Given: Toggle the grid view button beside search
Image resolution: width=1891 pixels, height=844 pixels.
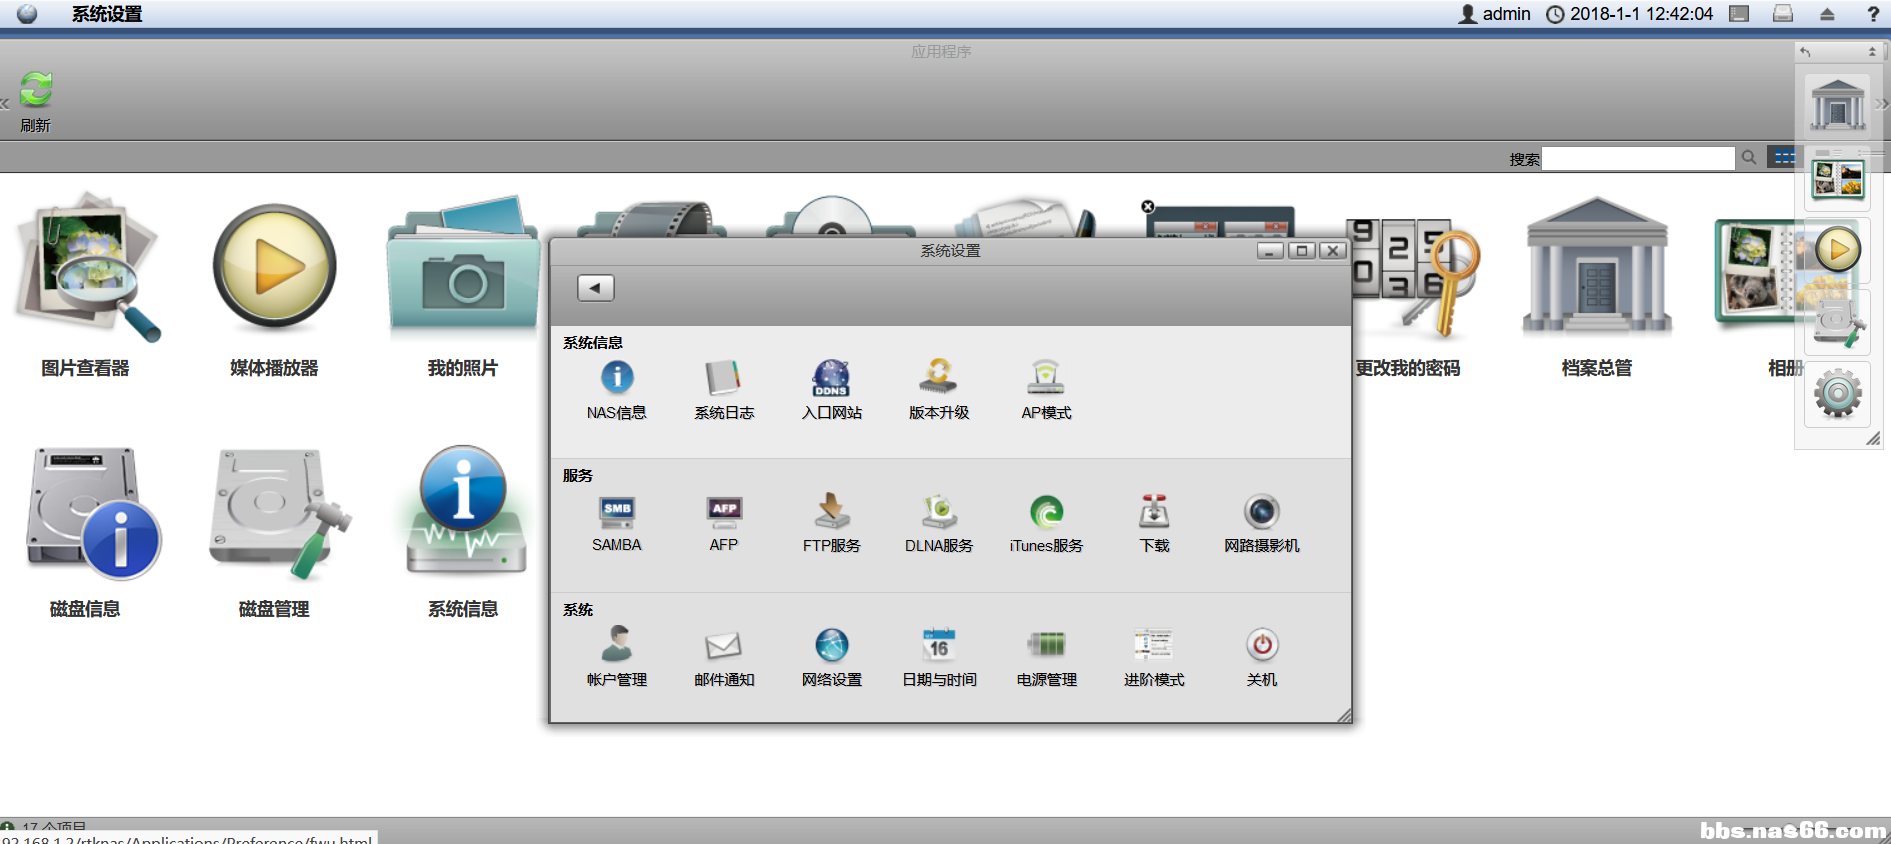Looking at the screenshot, I should pos(1783,157).
